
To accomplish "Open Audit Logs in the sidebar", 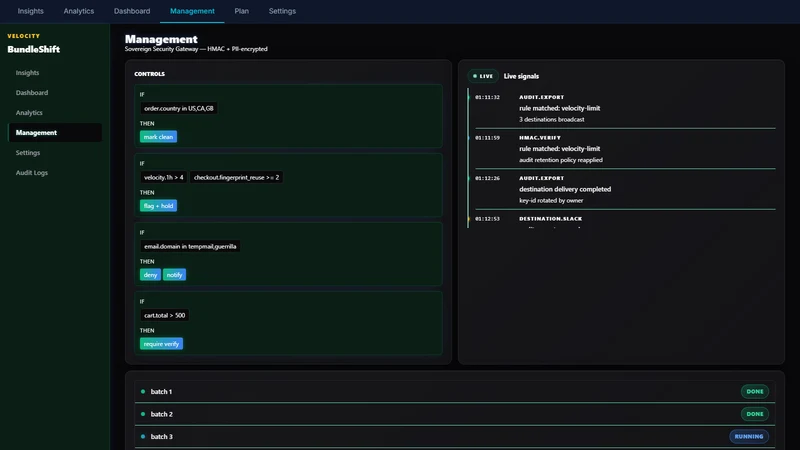I will 55,173.
